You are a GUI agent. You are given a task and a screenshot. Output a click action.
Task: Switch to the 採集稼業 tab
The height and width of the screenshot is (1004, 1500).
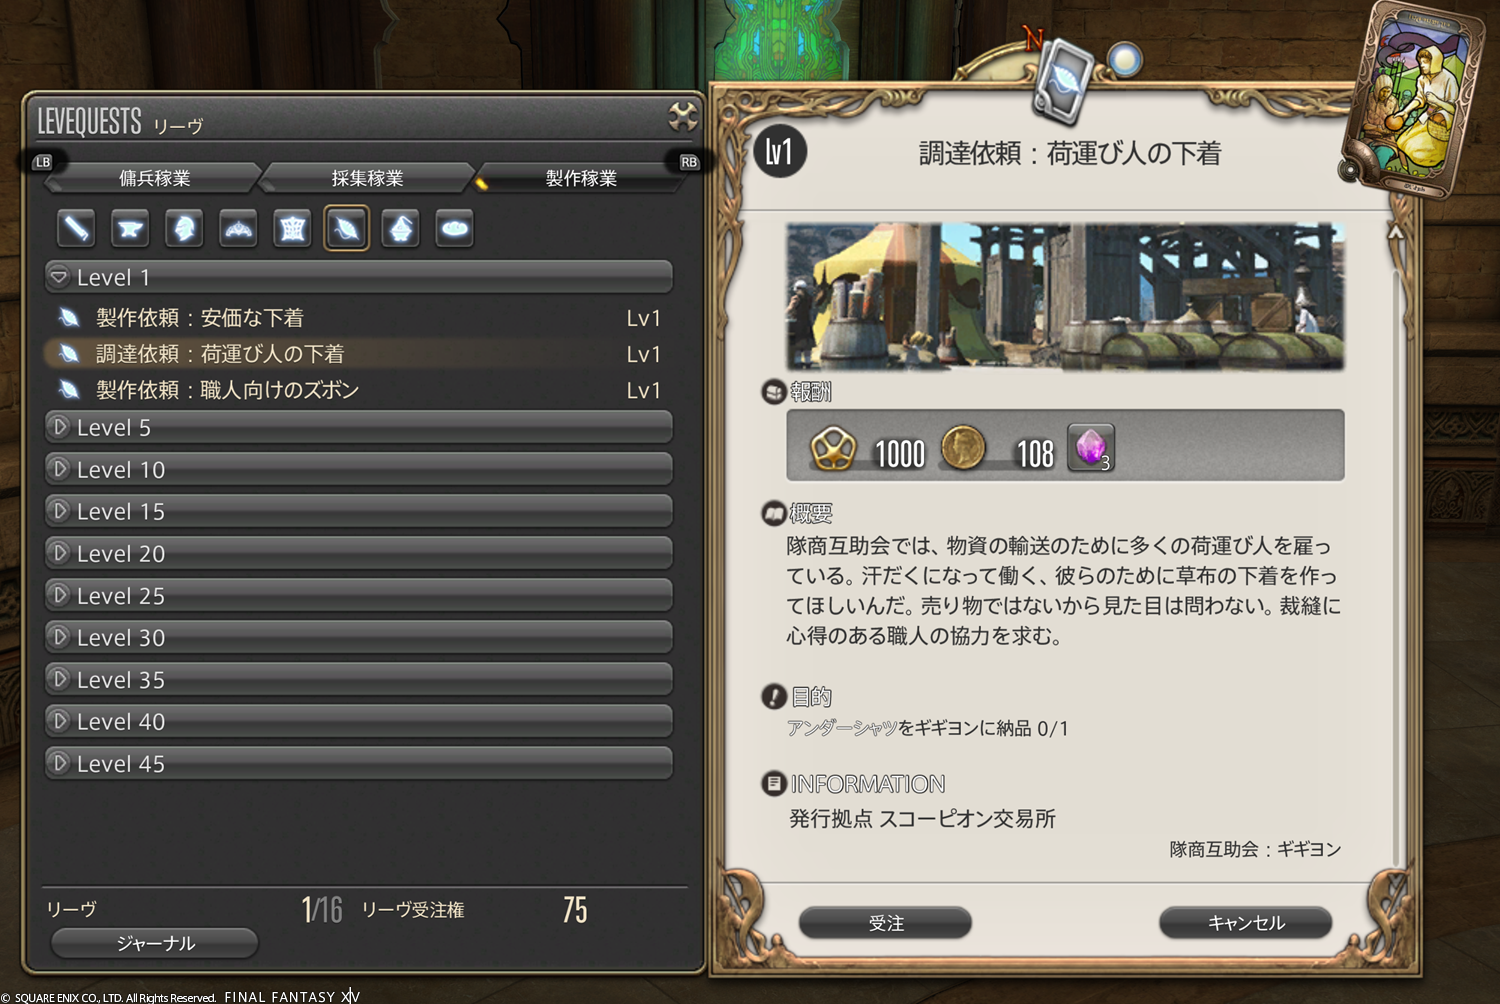coord(367,178)
